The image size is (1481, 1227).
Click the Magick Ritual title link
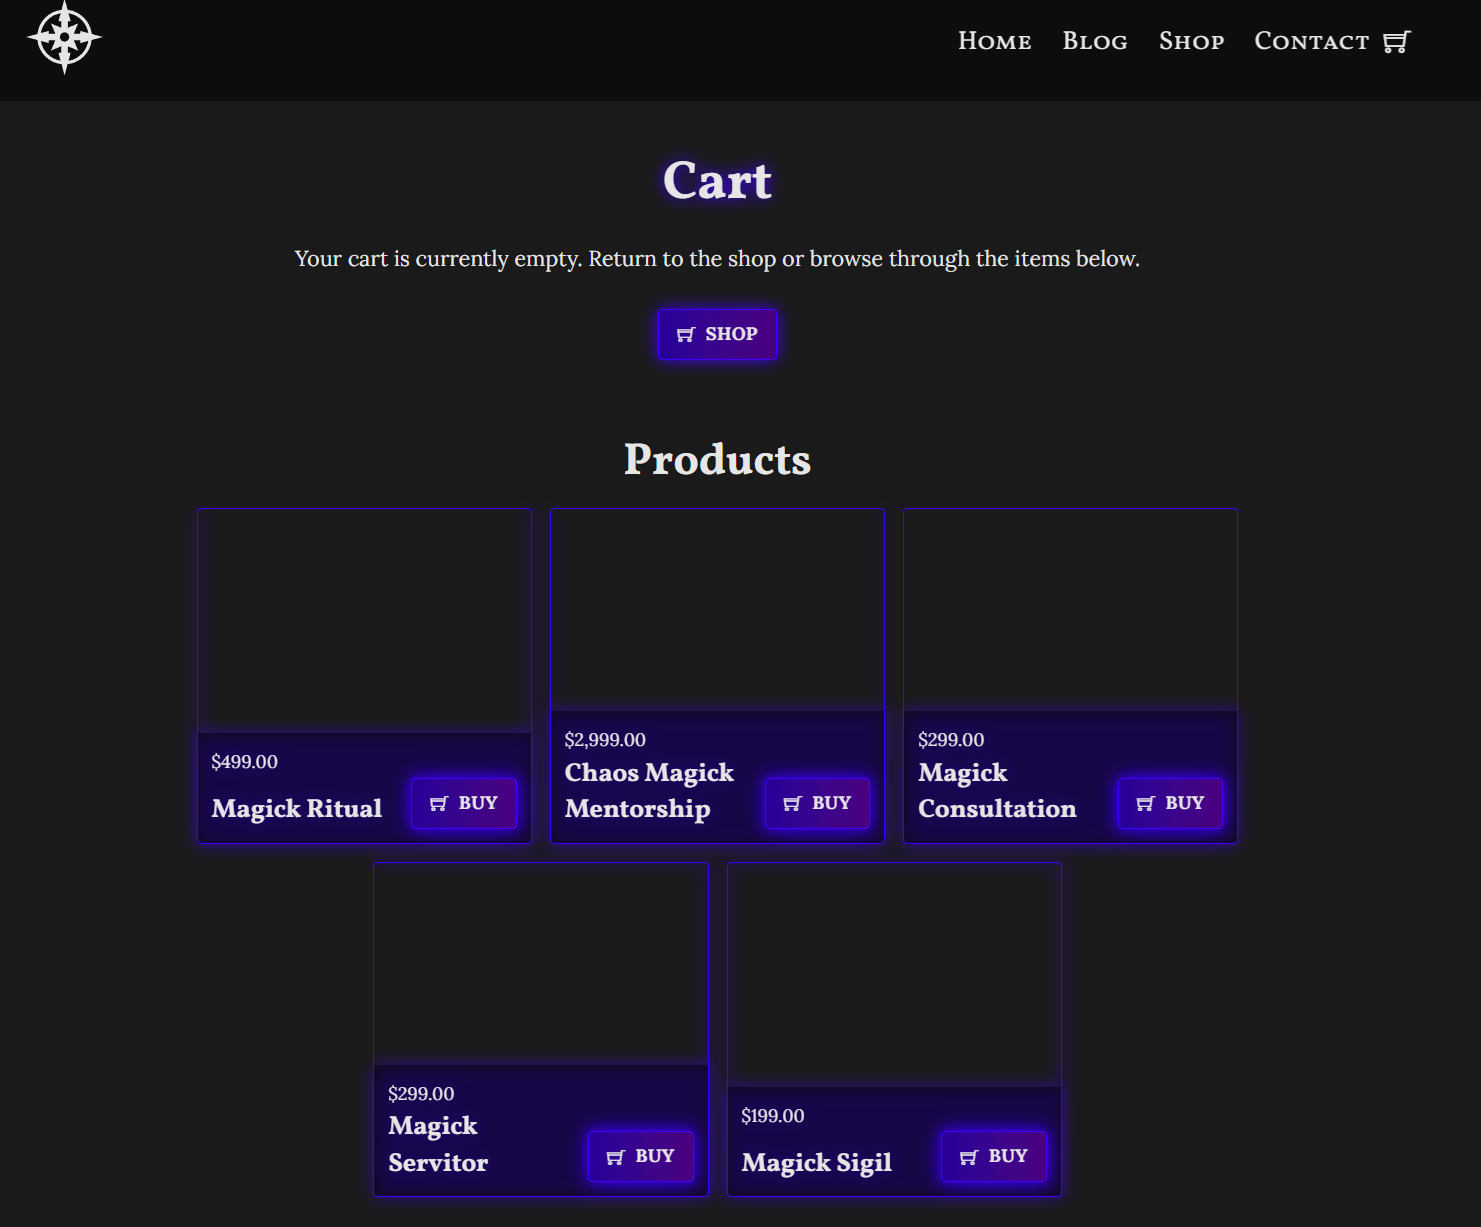(x=297, y=808)
